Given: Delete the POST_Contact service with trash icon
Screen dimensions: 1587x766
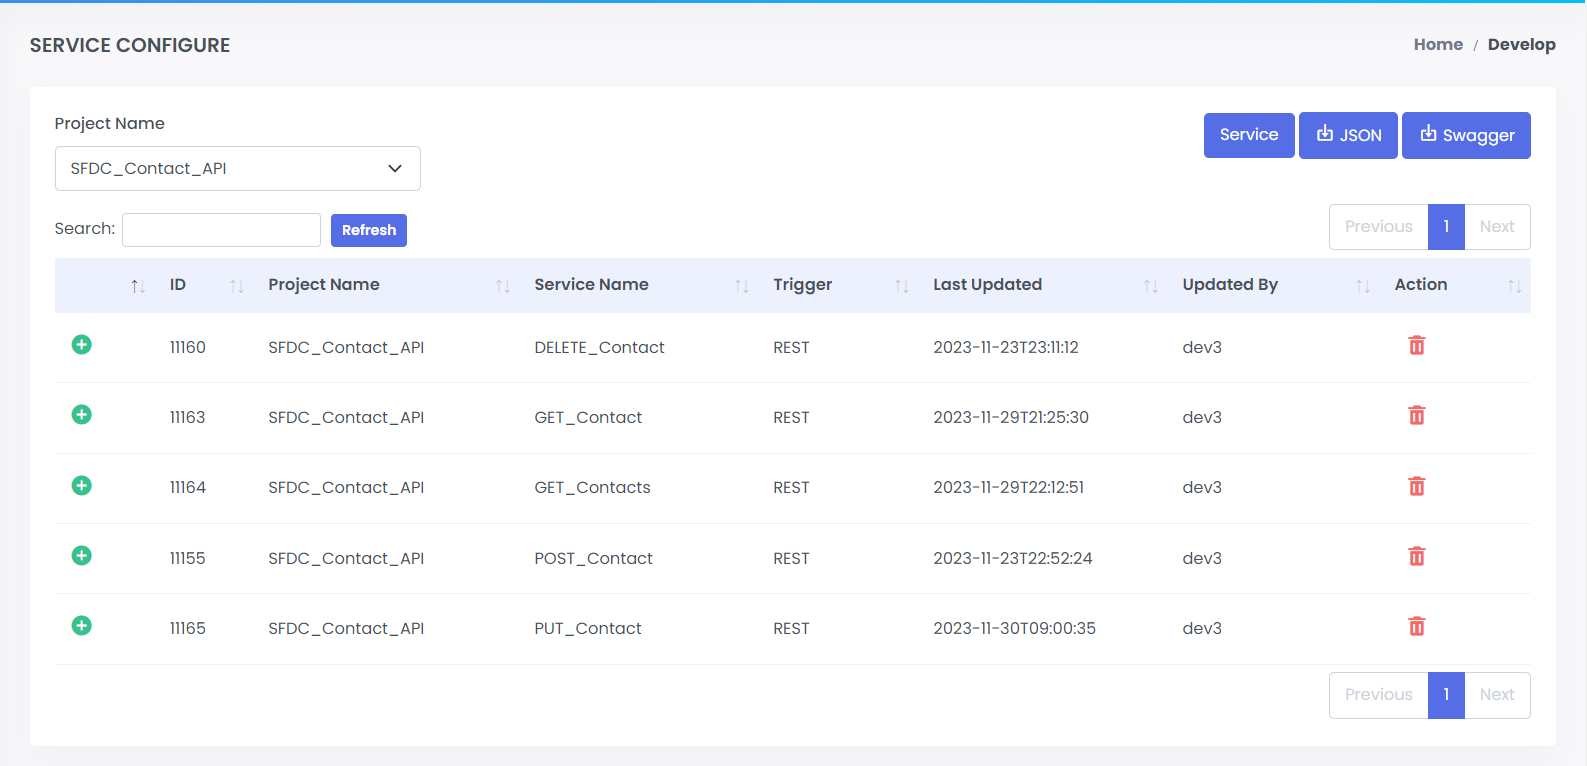Looking at the screenshot, I should pos(1417,556).
